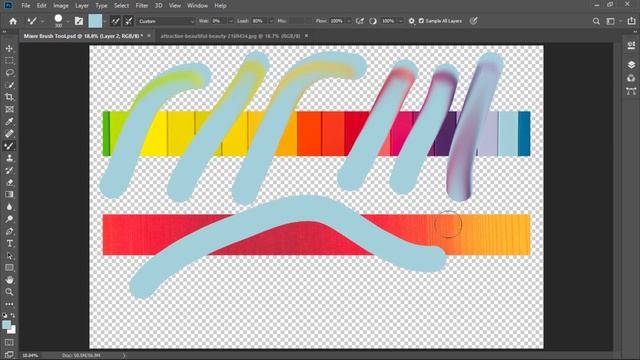The image size is (640, 360).
Task: Select the Zoom tool
Action: click(x=9, y=292)
